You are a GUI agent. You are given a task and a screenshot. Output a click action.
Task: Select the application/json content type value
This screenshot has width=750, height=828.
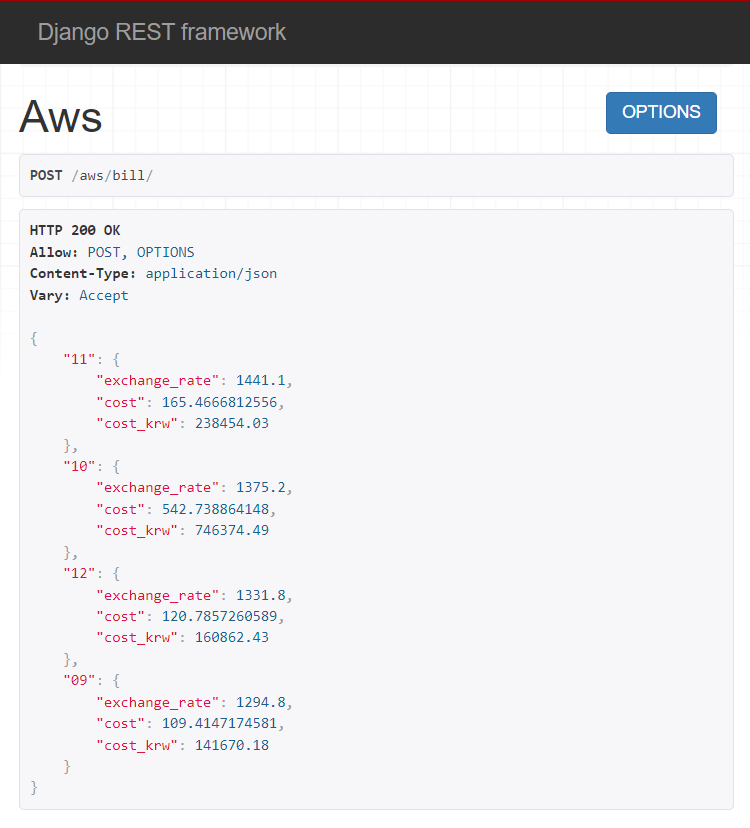[x=211, y=273]
